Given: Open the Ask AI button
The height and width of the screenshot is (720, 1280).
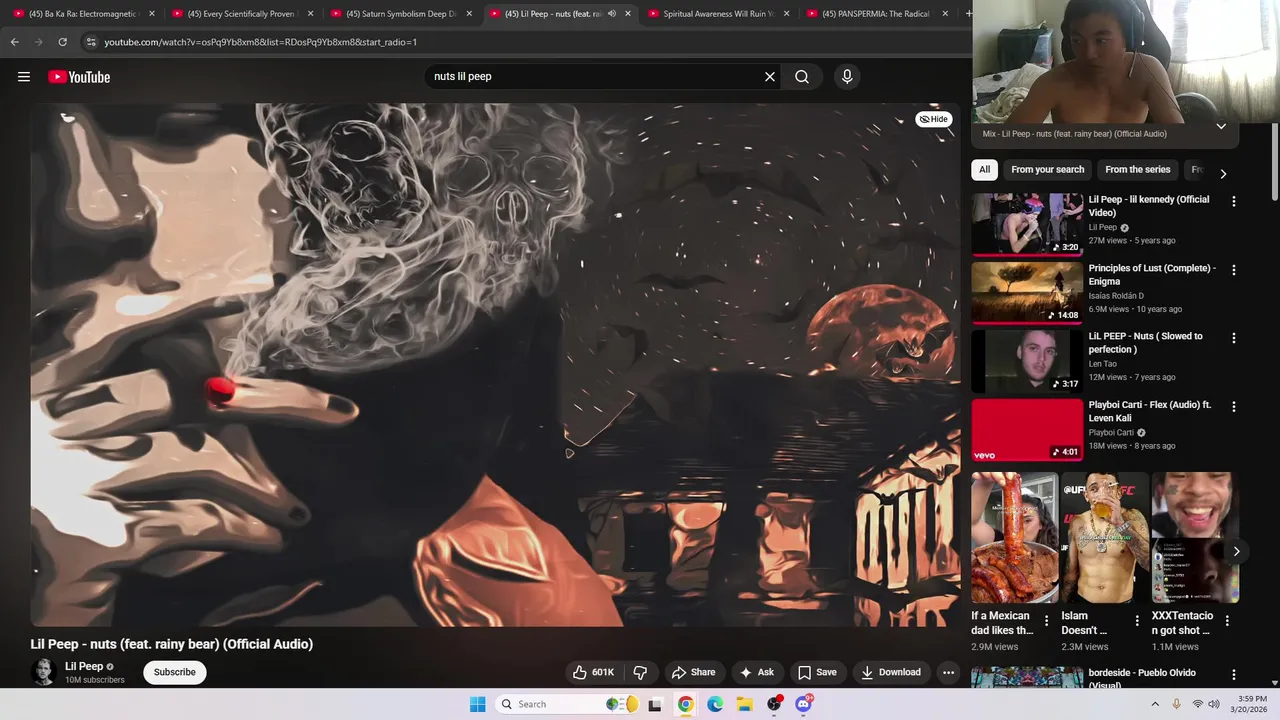Looking at the screenshot, I should pyautogui.click(x=756, y=672).
